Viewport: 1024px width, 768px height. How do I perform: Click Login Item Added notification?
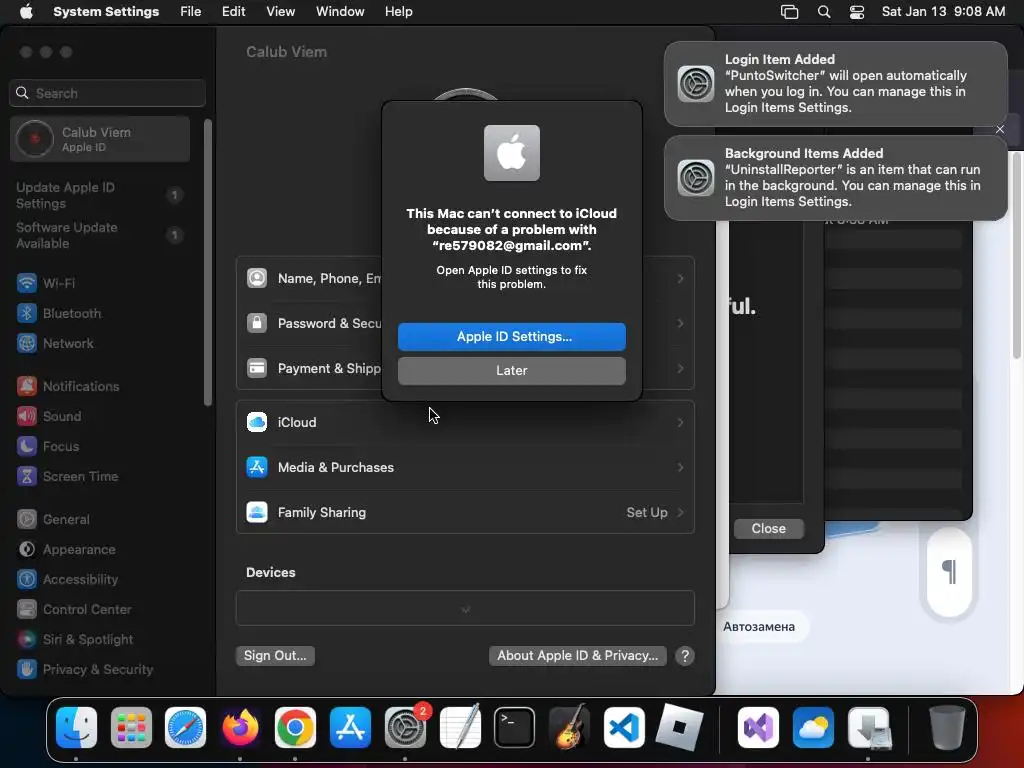pyautogui.click(x=835, y=84)
